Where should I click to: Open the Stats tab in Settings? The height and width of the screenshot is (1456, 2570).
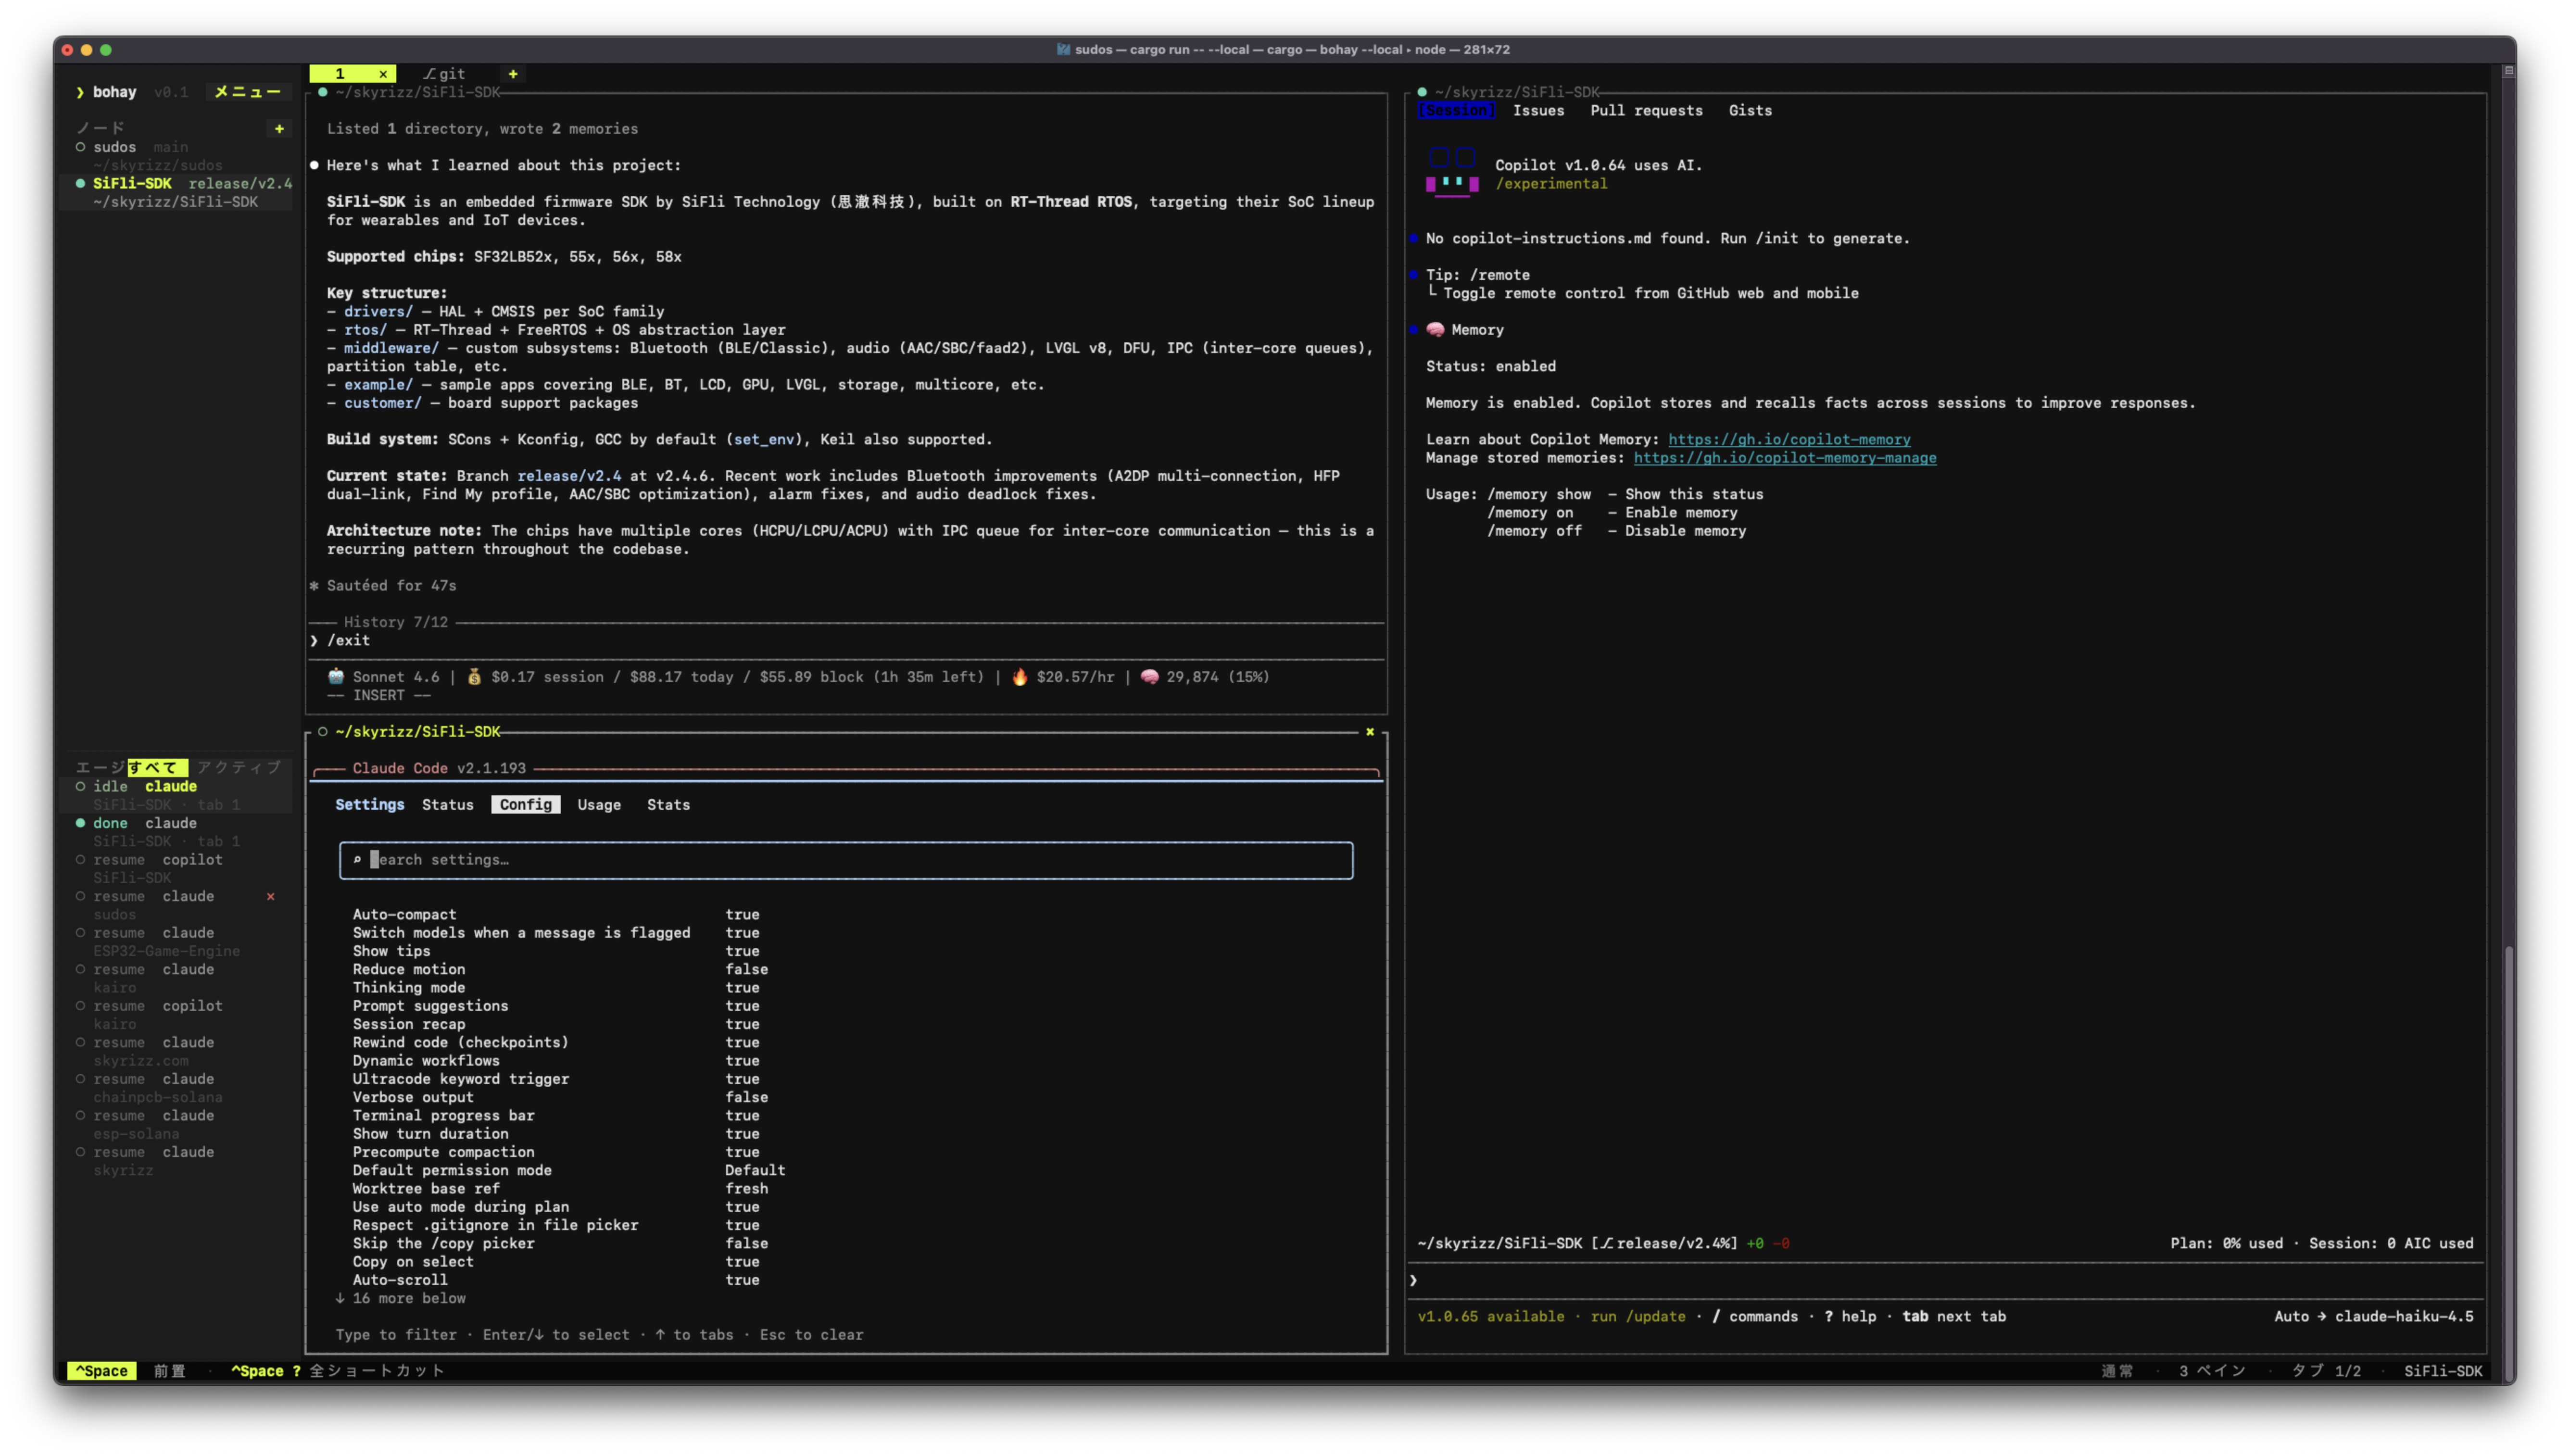coord(668,805)
